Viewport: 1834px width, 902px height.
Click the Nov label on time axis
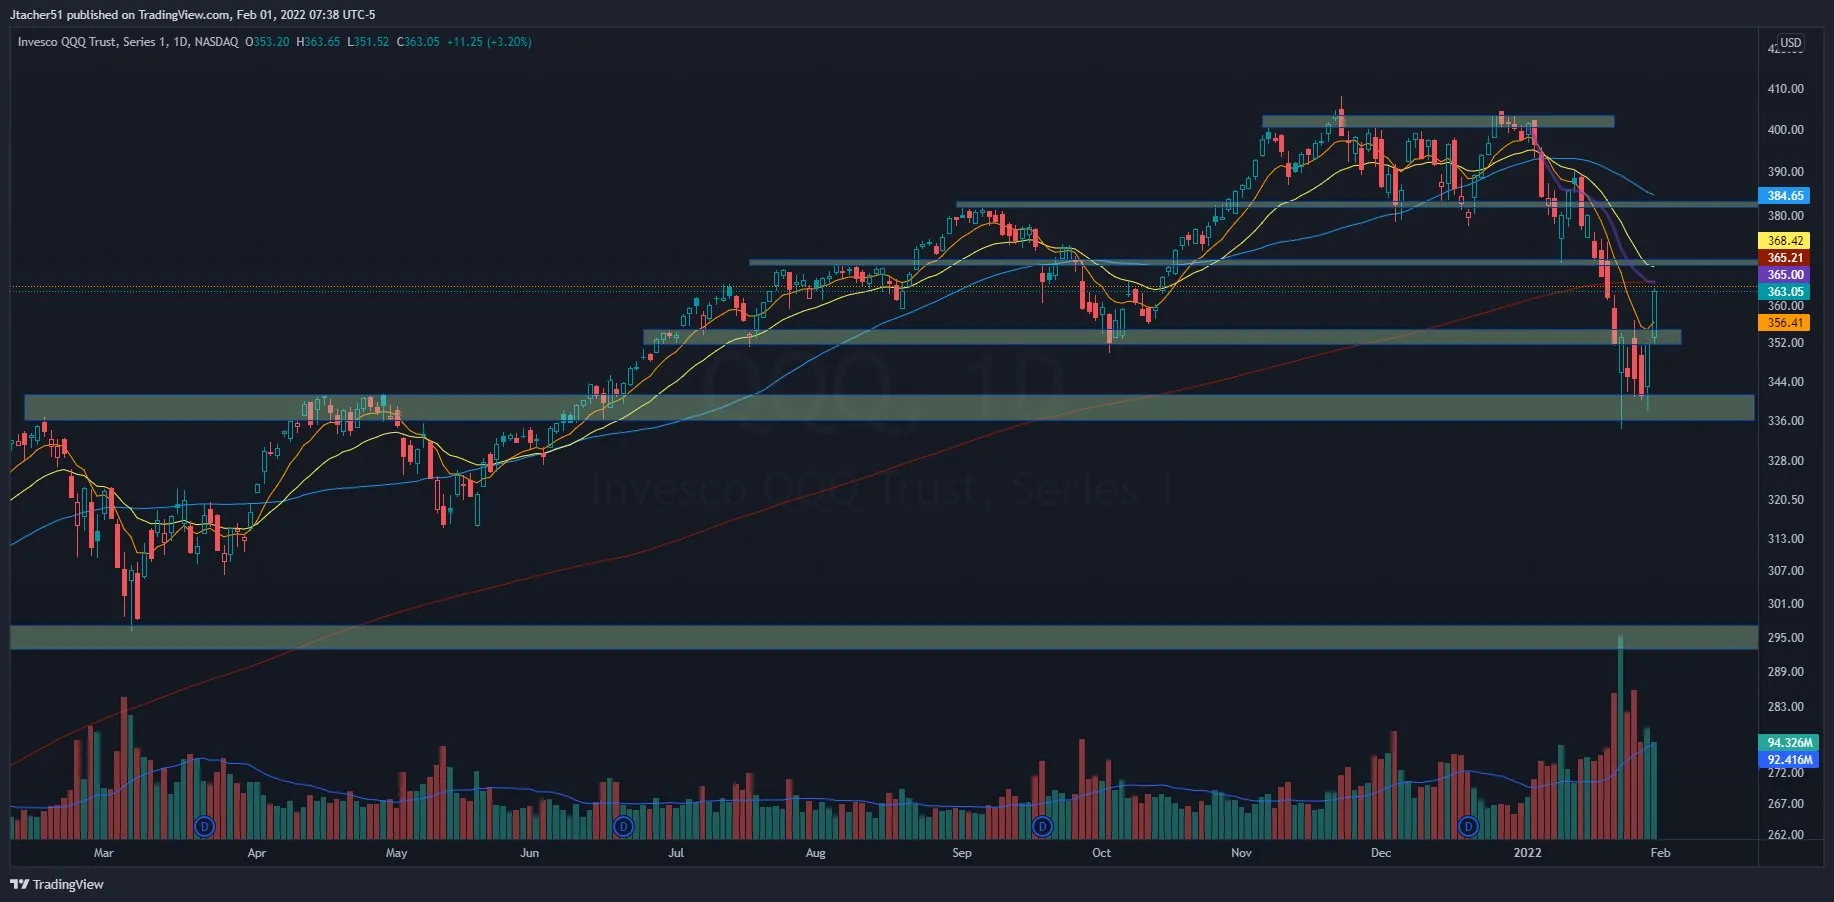coord(1241,853)
